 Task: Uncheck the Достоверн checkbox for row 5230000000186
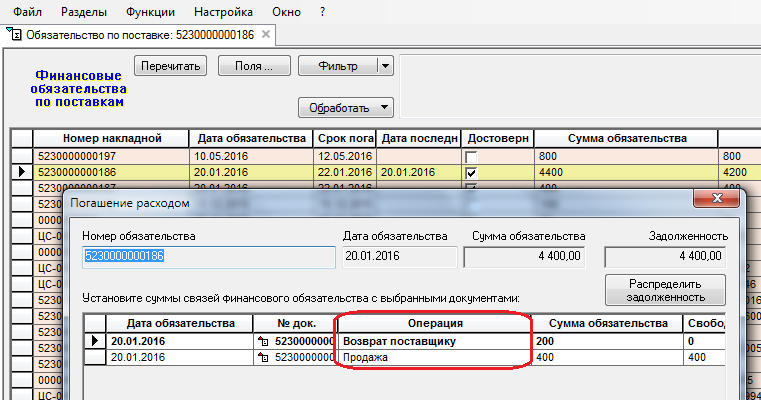click(x=471, y=173)
